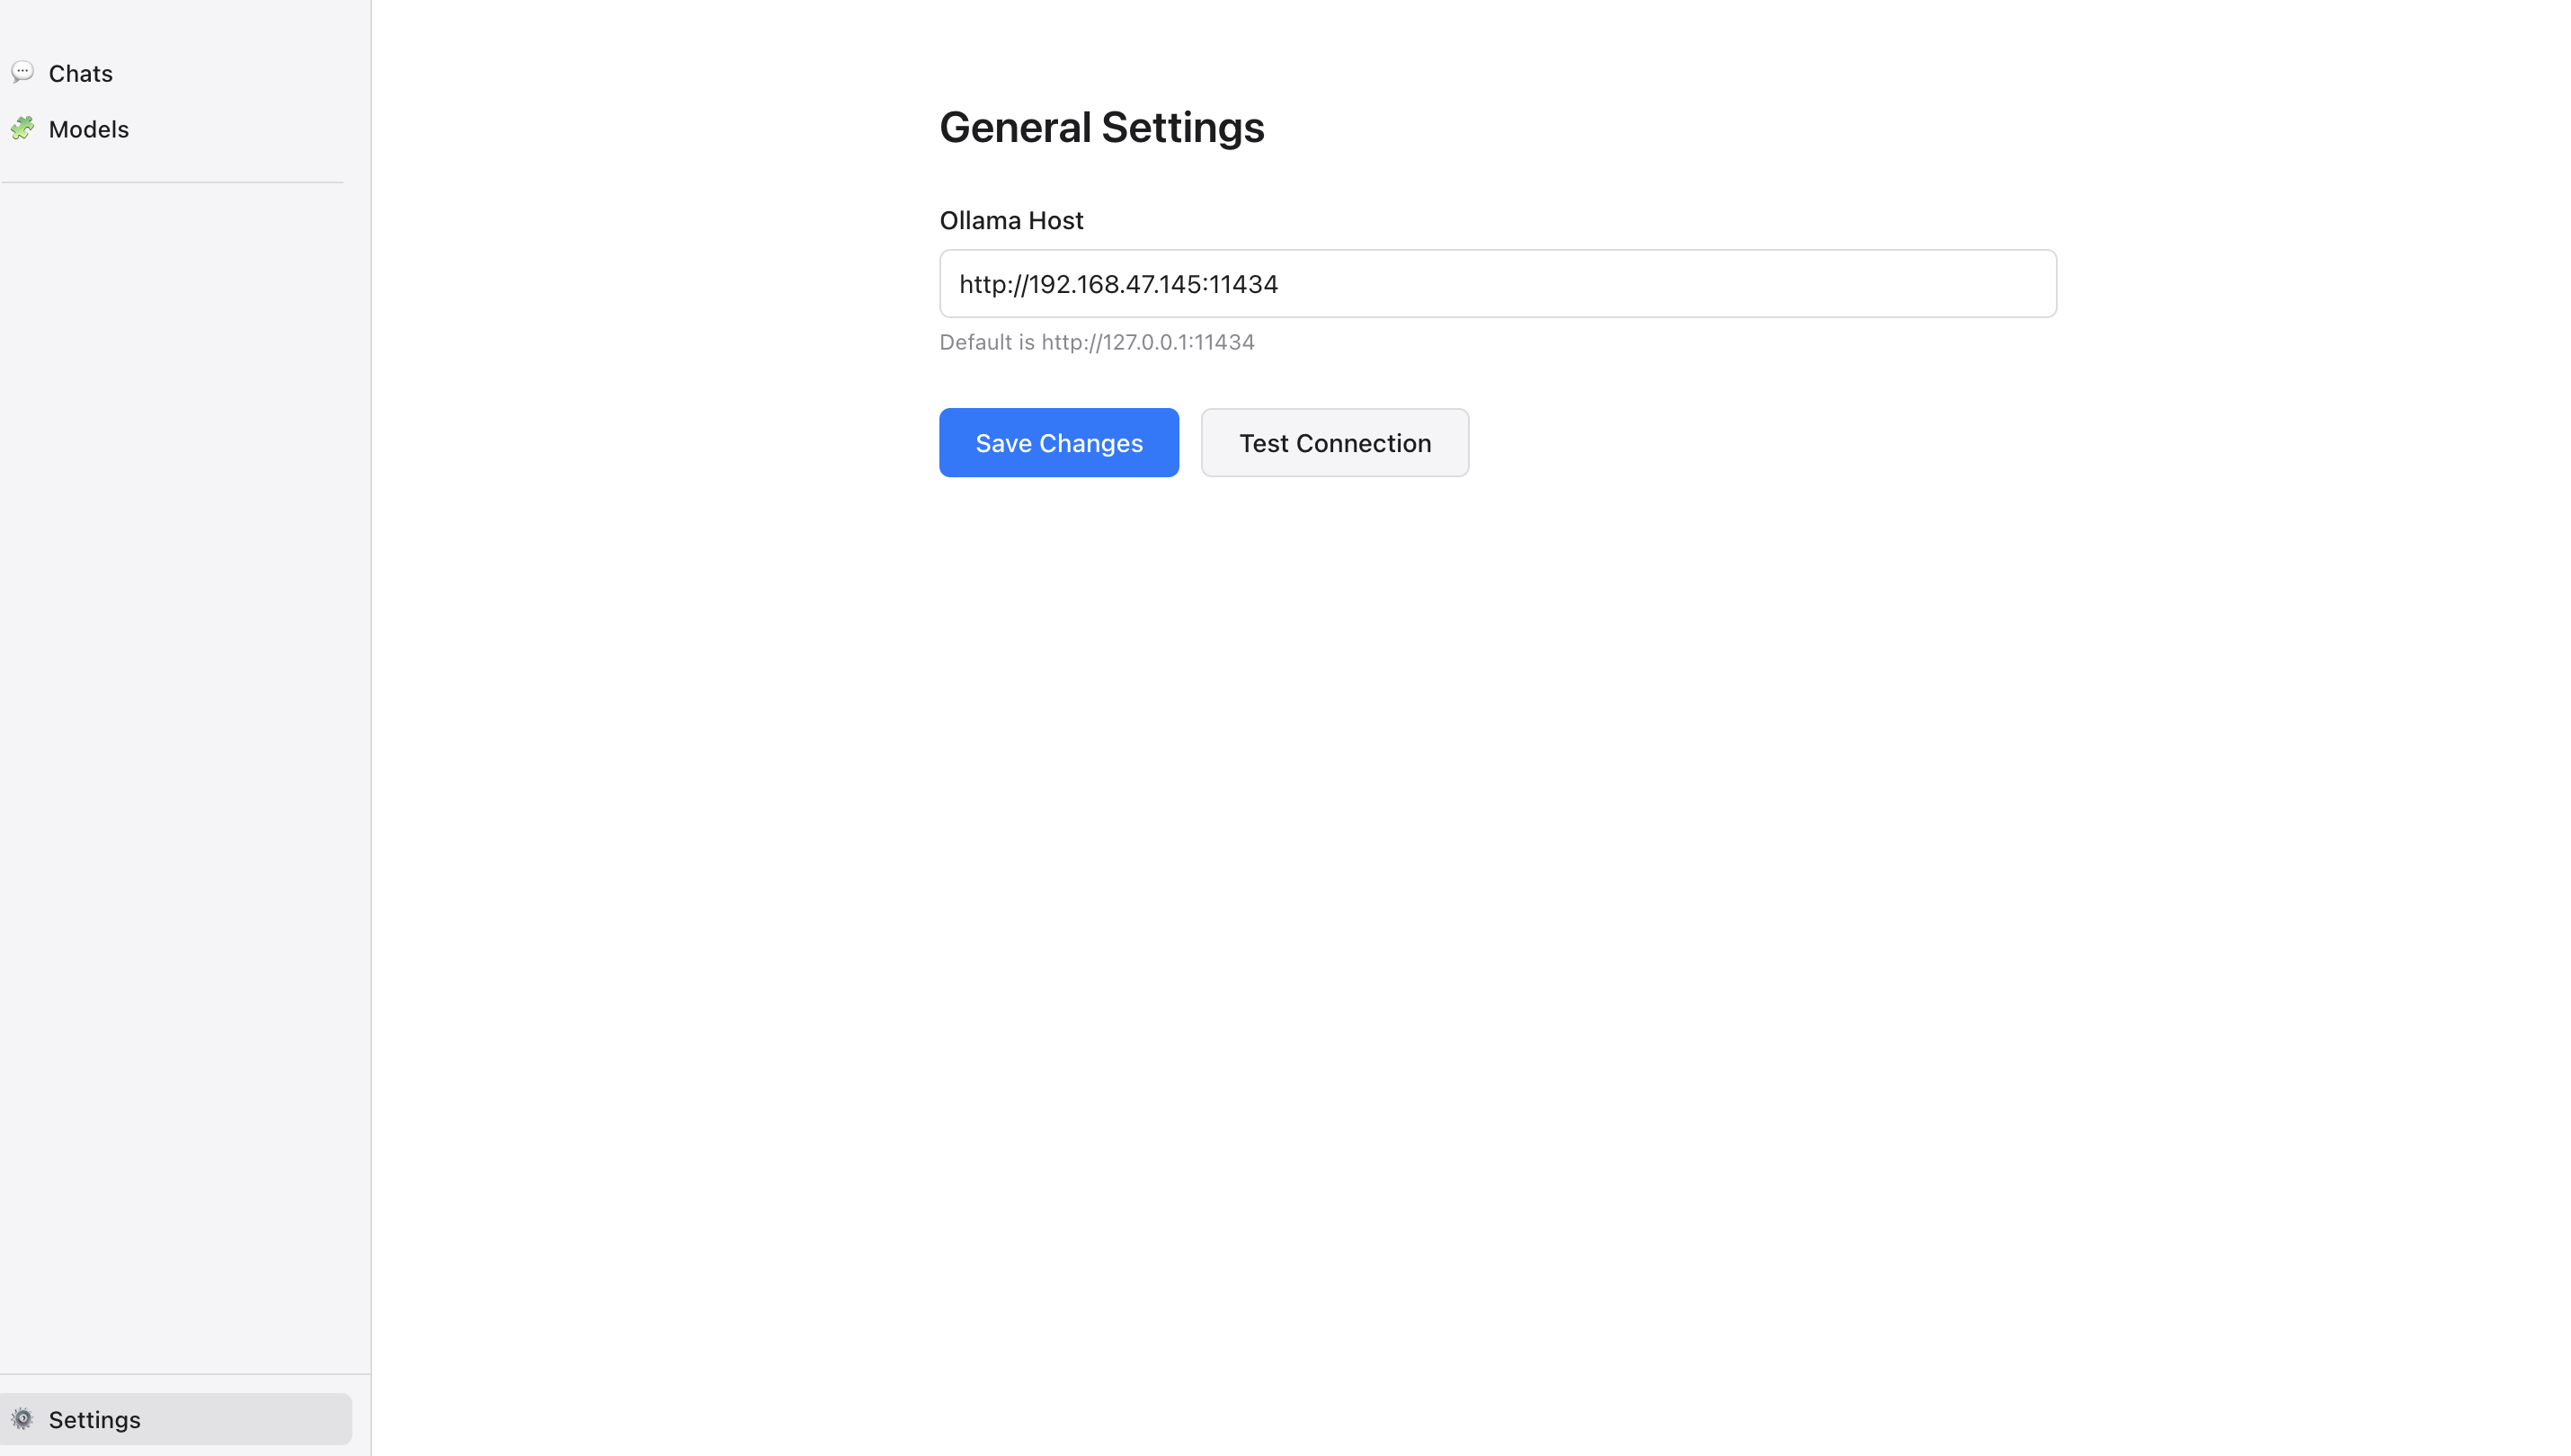
Task: Click the Settings gear icon in sidebar
Action: pyautogui.click(x=22, y=1419)
